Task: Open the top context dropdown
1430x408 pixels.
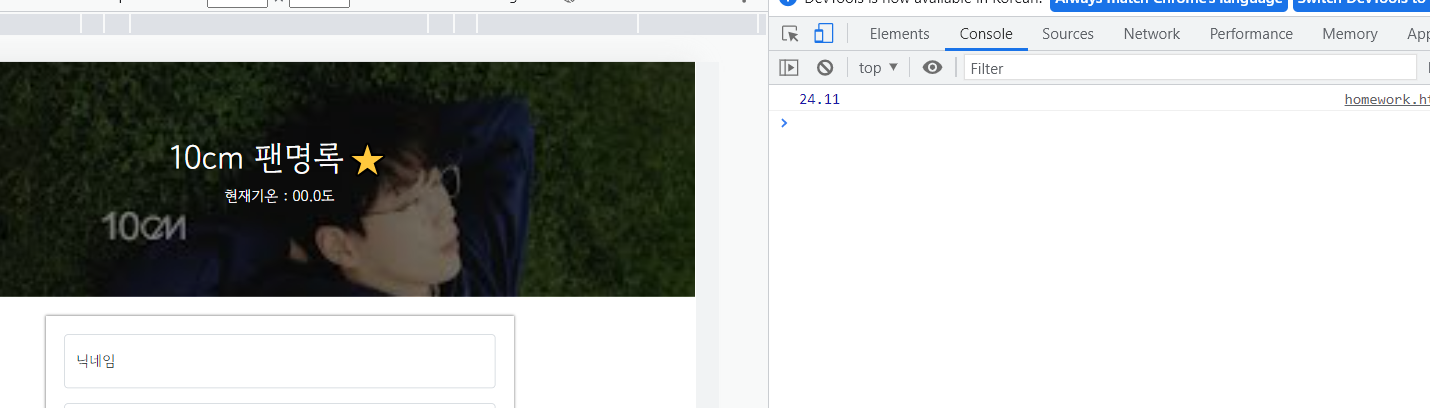Action: (879, 68)
